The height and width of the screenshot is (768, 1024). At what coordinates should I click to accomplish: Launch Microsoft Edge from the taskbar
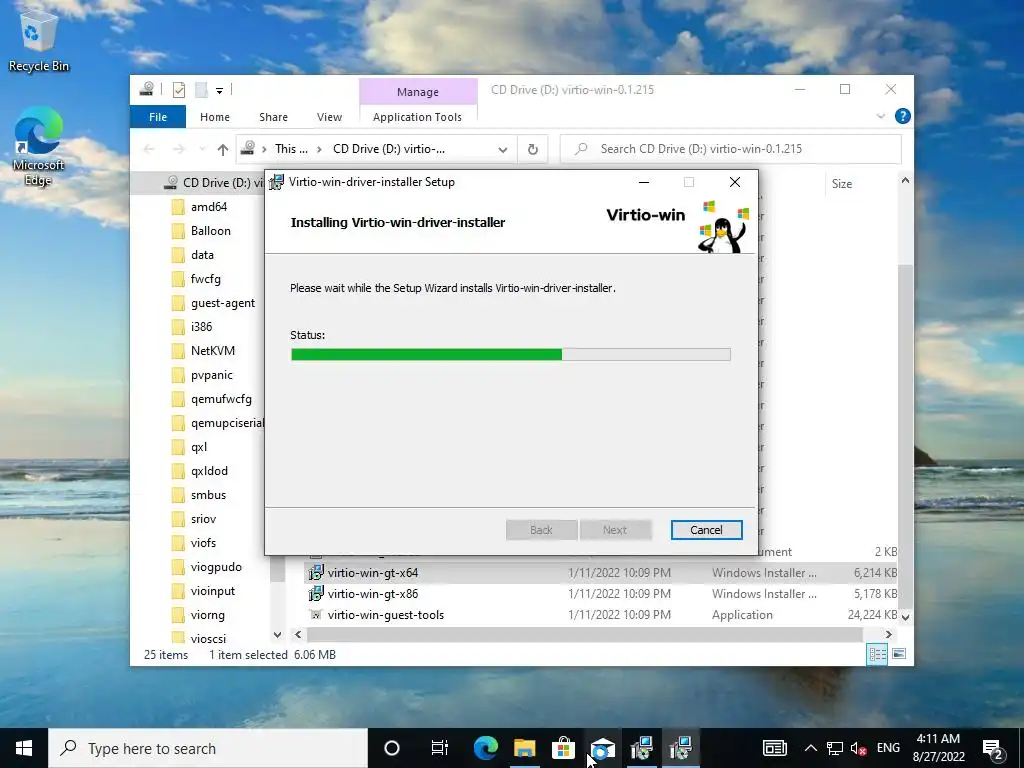click(485, 748)
